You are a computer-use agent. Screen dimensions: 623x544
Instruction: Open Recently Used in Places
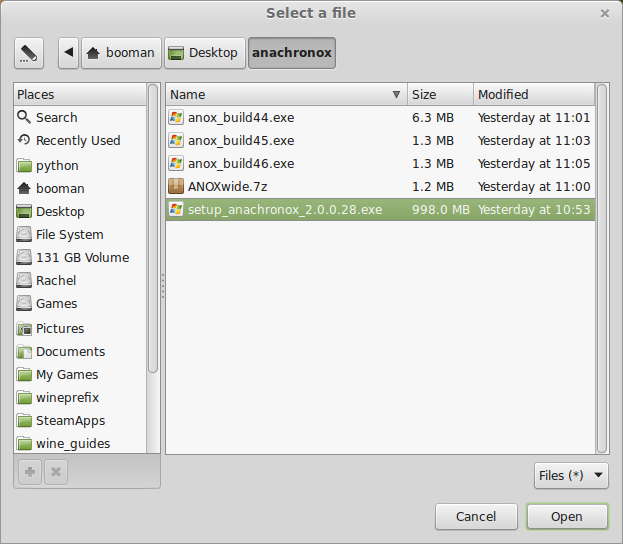click(x=80, y=141)
